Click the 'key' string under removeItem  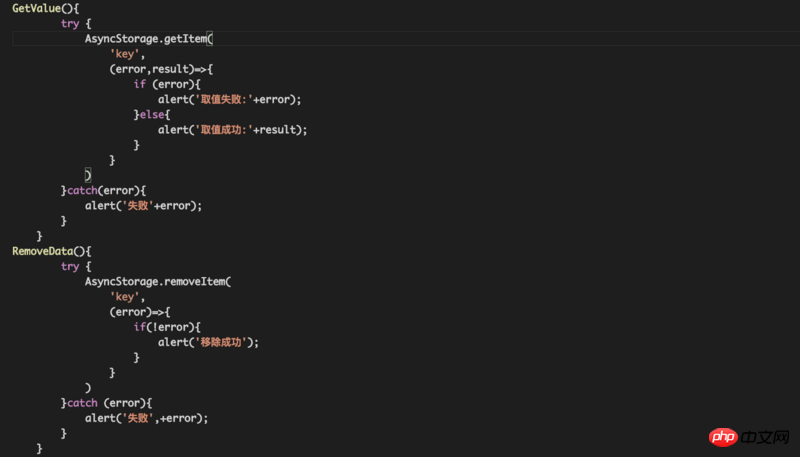pos(126,297)
